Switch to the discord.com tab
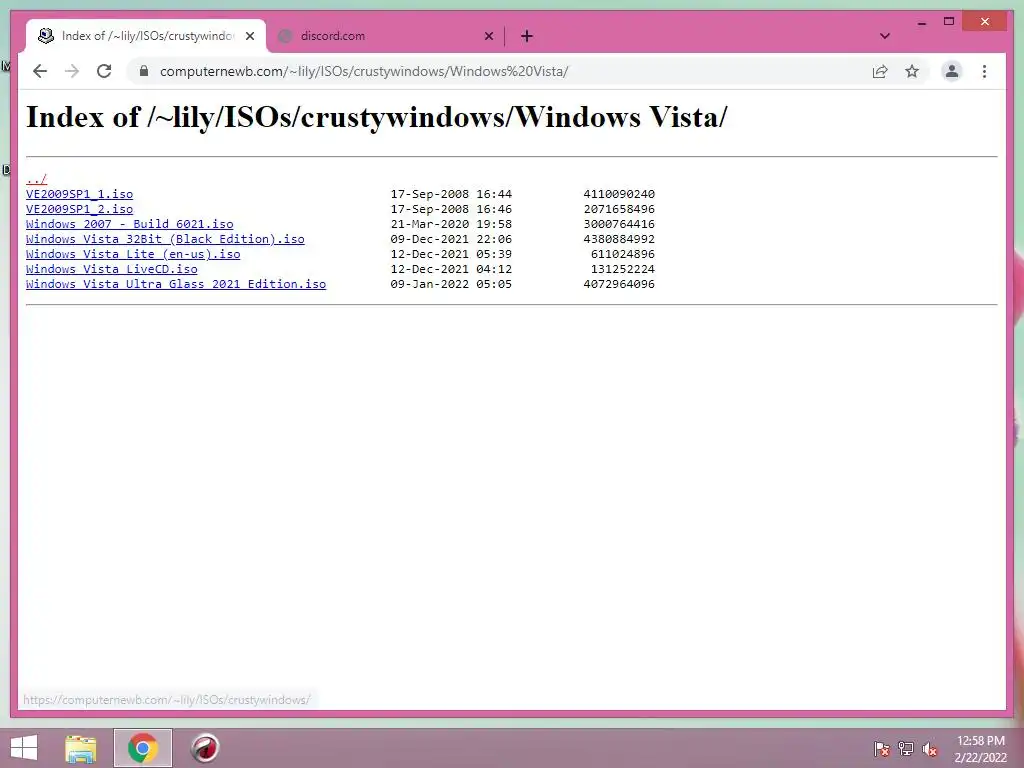 [385, 36]
